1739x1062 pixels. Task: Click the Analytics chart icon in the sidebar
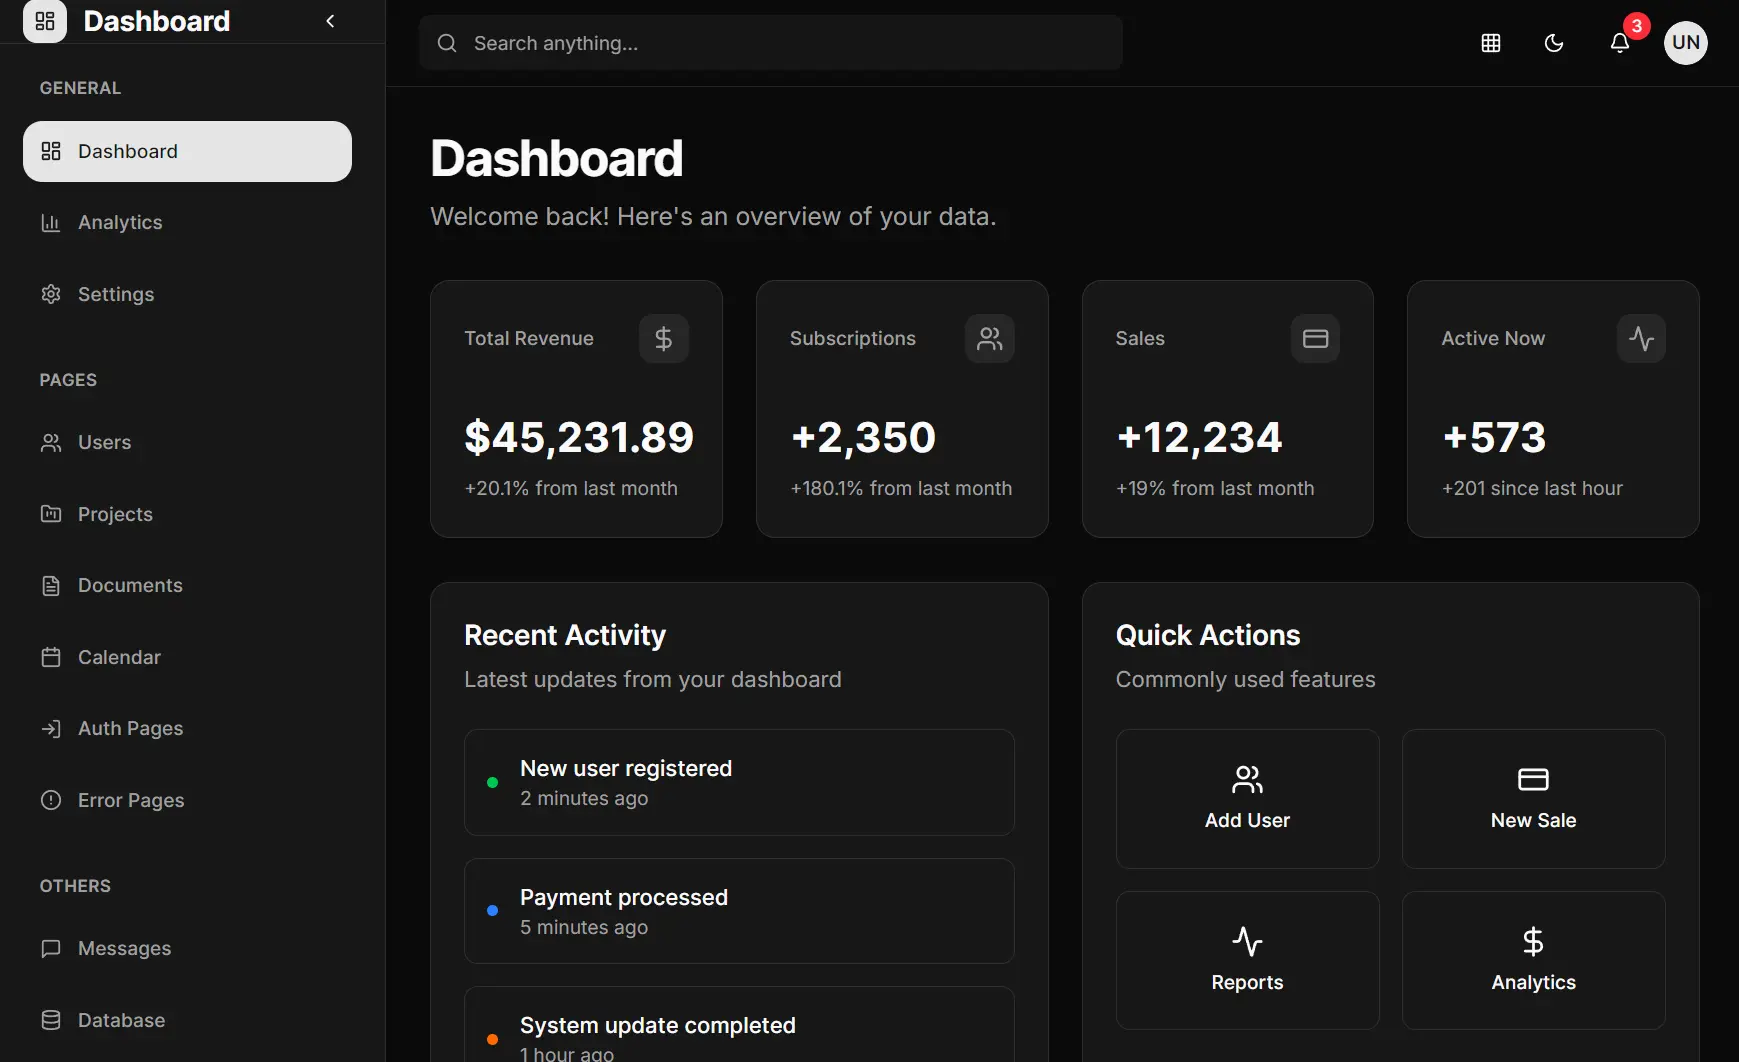tap(51, 222)
